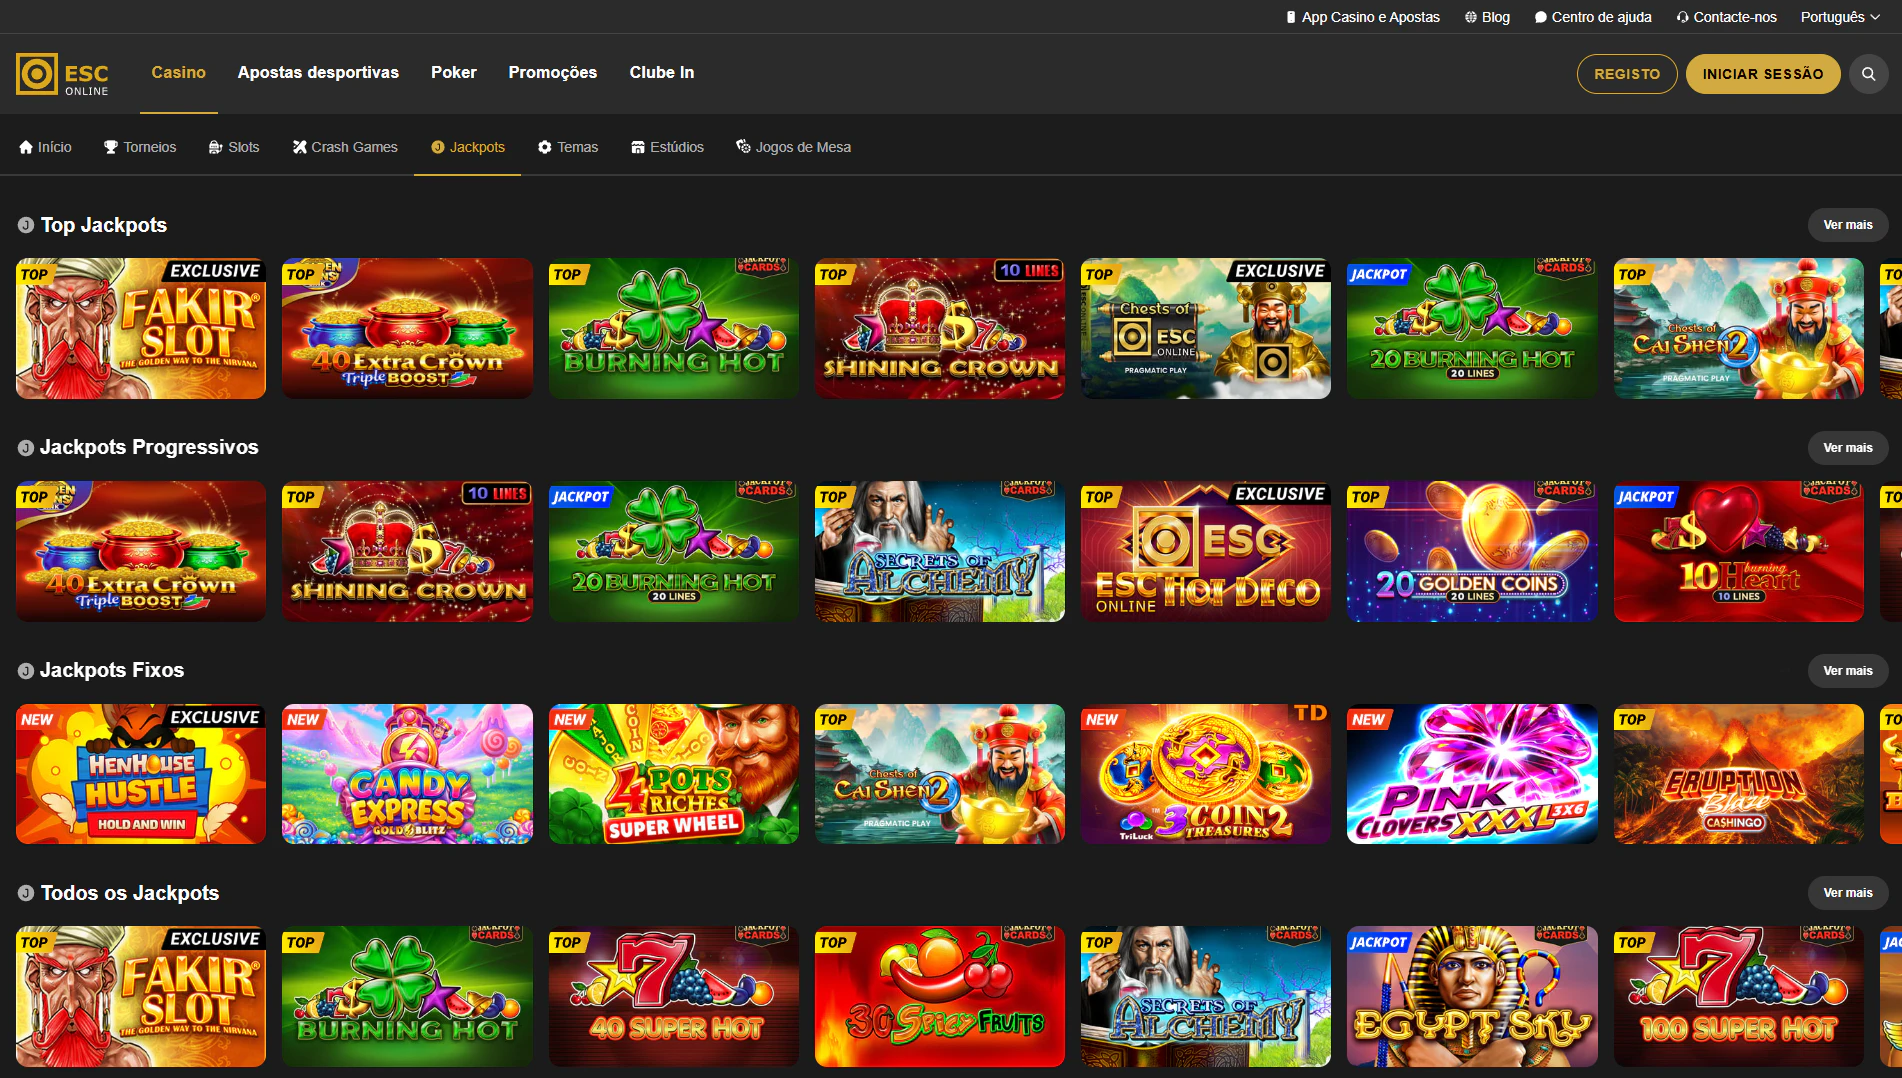The width and height of the screenshot is (1902, 1078).
Task: Open ESC Hot Deco game
Action: (x=1206, y=552)
